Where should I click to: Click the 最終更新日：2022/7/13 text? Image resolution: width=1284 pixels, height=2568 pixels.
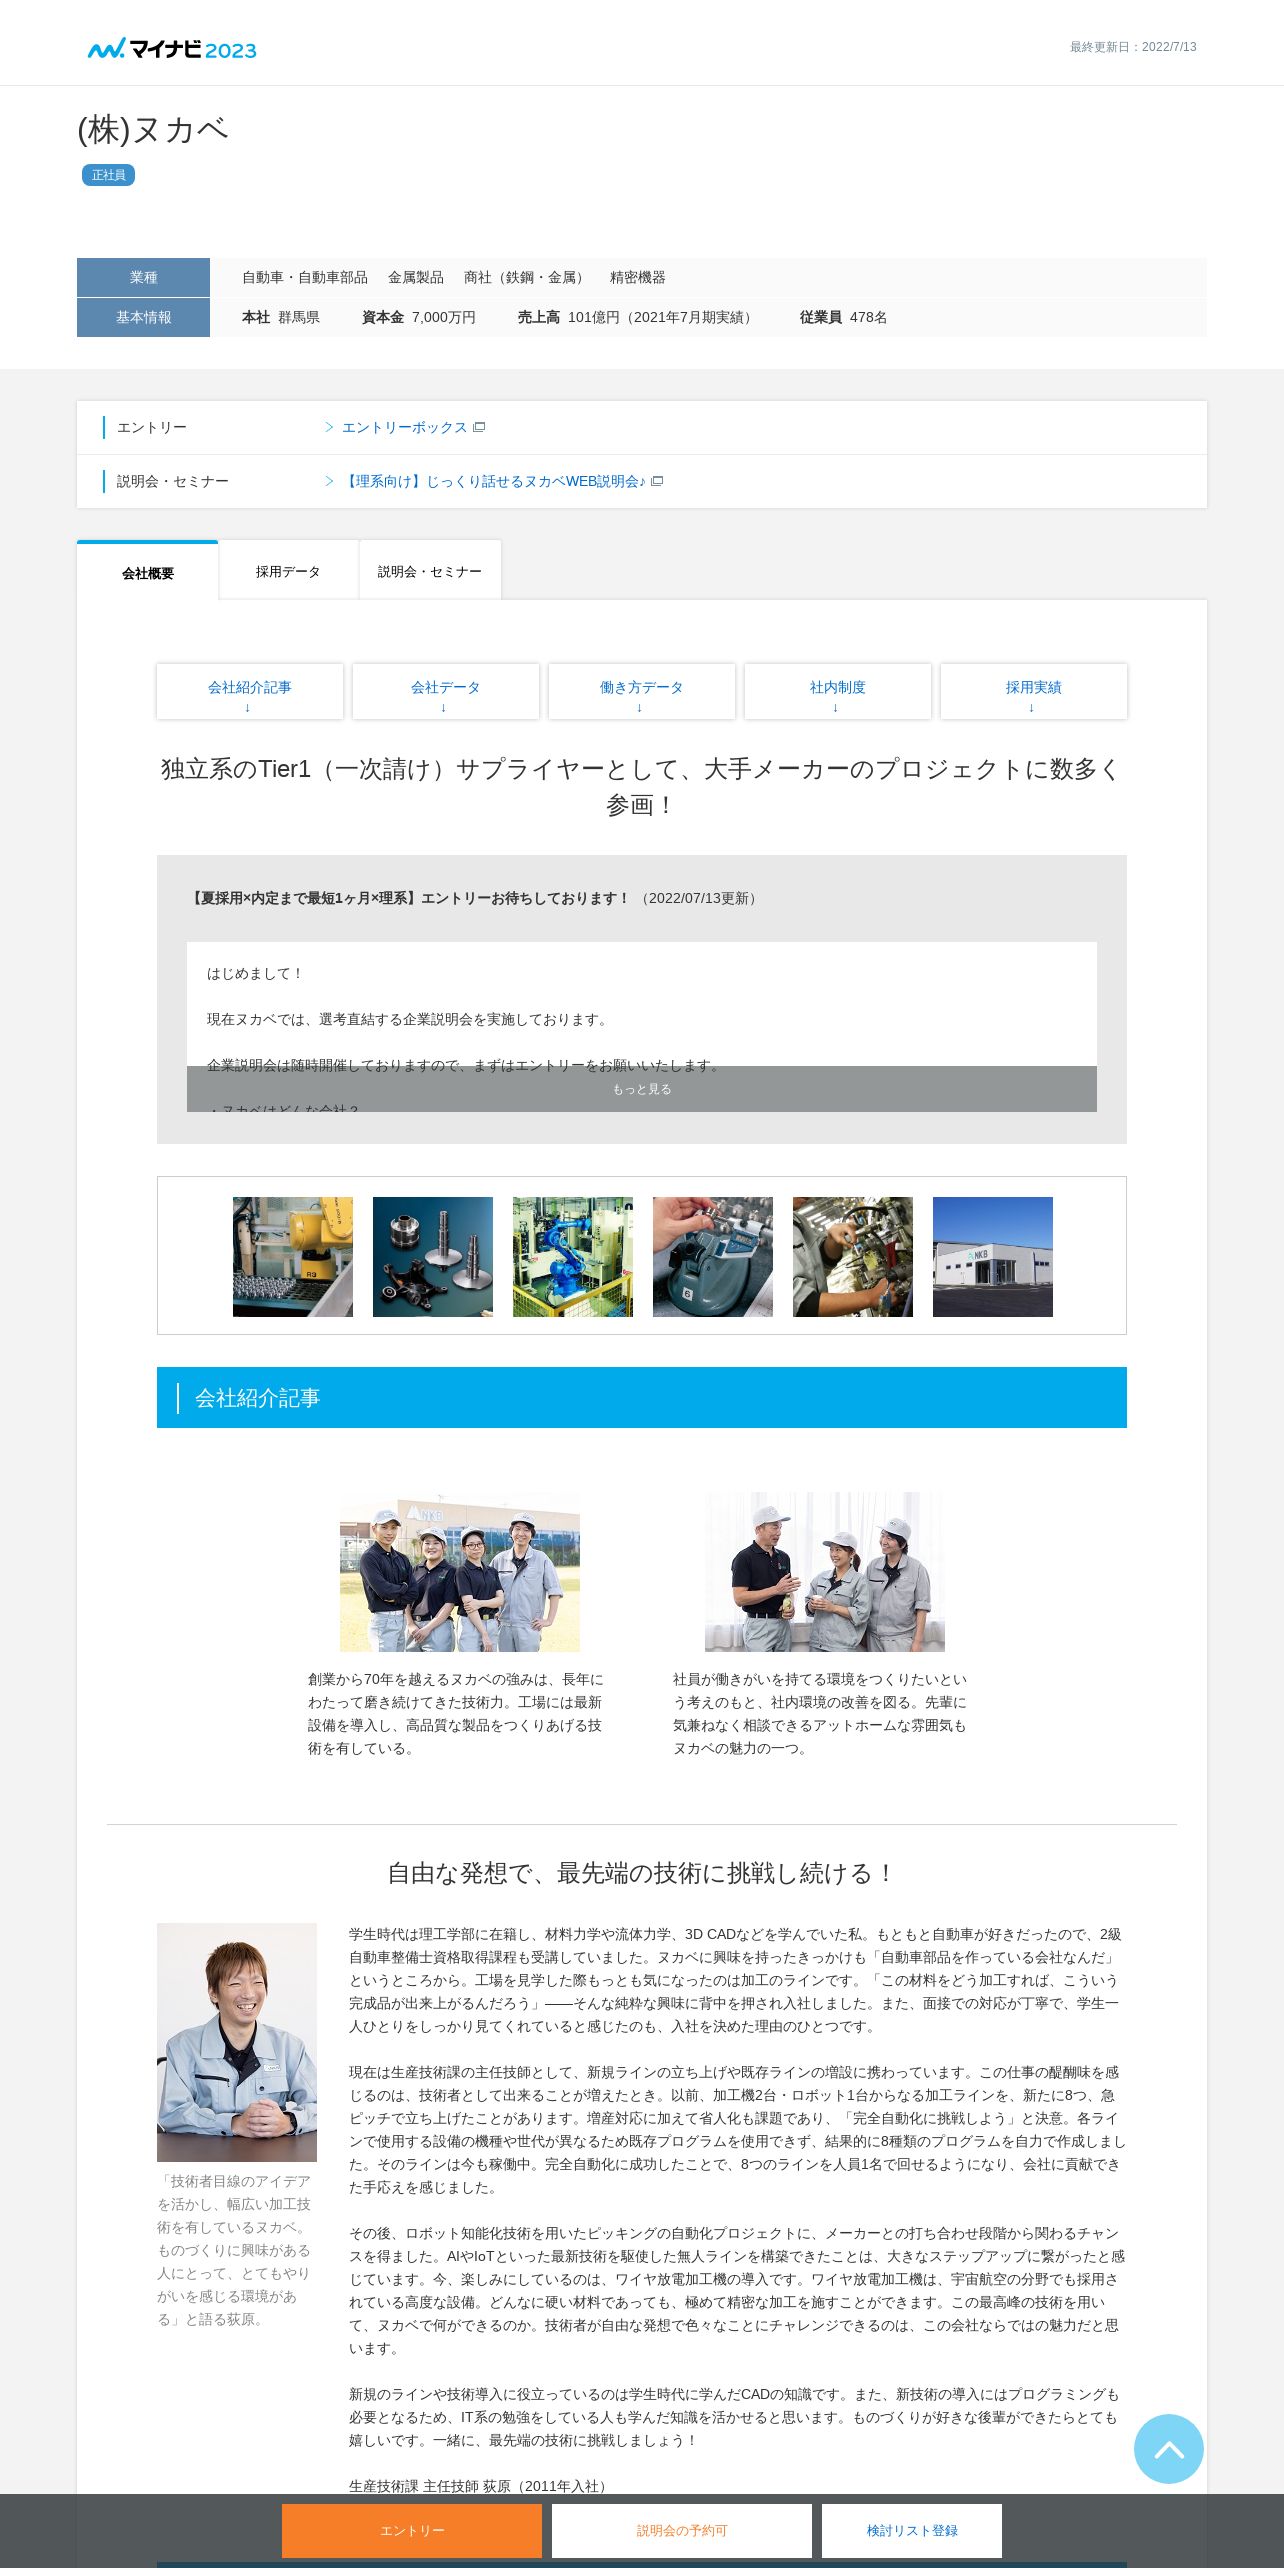(x=1133, y=47)
